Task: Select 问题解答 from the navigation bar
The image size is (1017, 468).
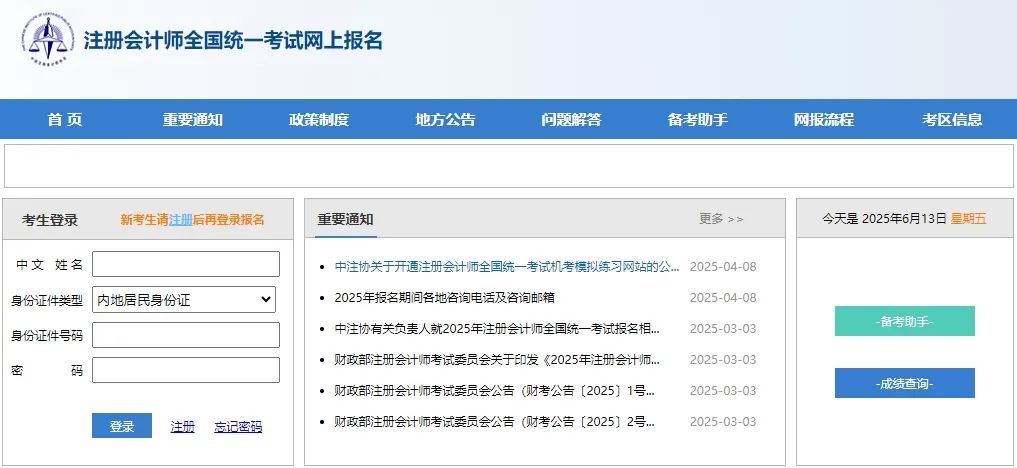Action: tap(571, 120)
